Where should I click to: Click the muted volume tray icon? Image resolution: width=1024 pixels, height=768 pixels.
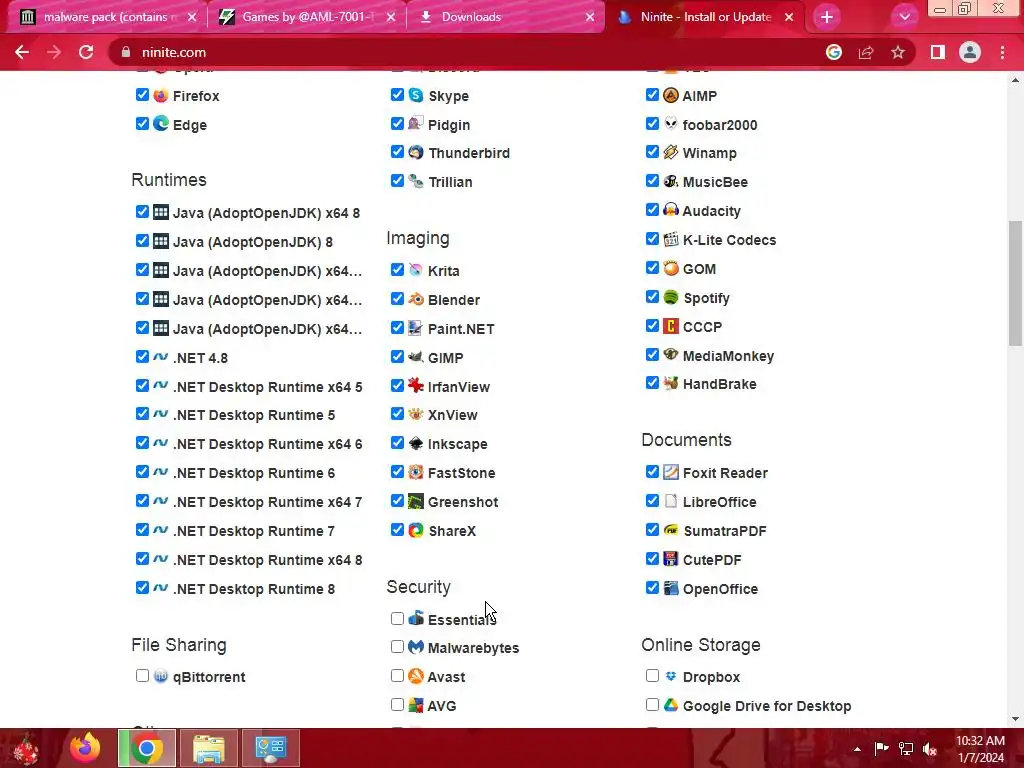pyautogui.click(x=930, y=749)
